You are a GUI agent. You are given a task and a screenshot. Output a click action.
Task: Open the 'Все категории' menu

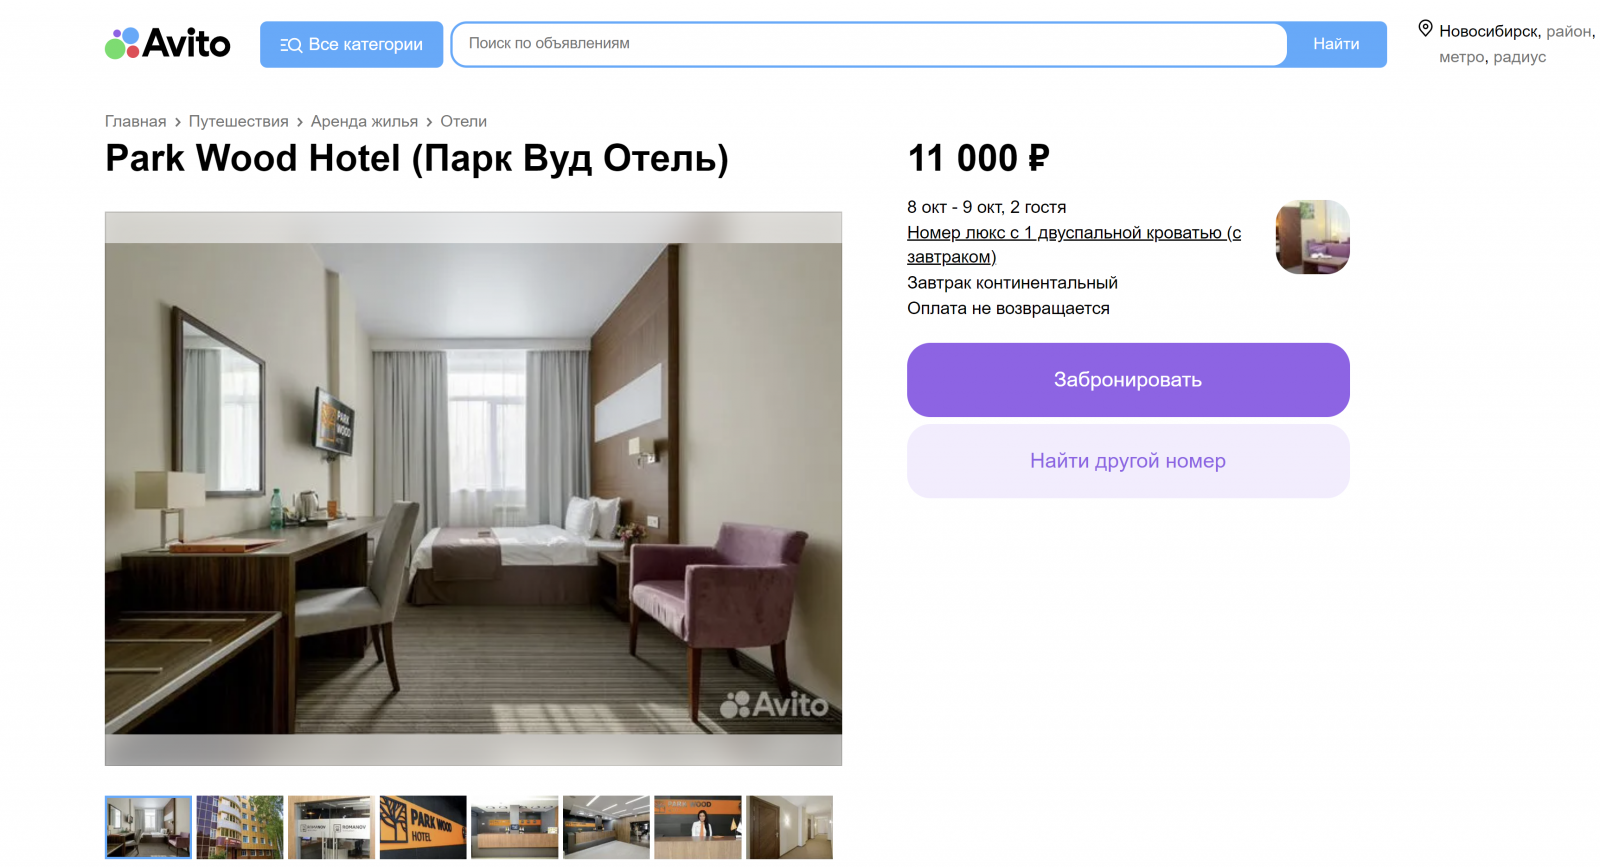(351, 45)
